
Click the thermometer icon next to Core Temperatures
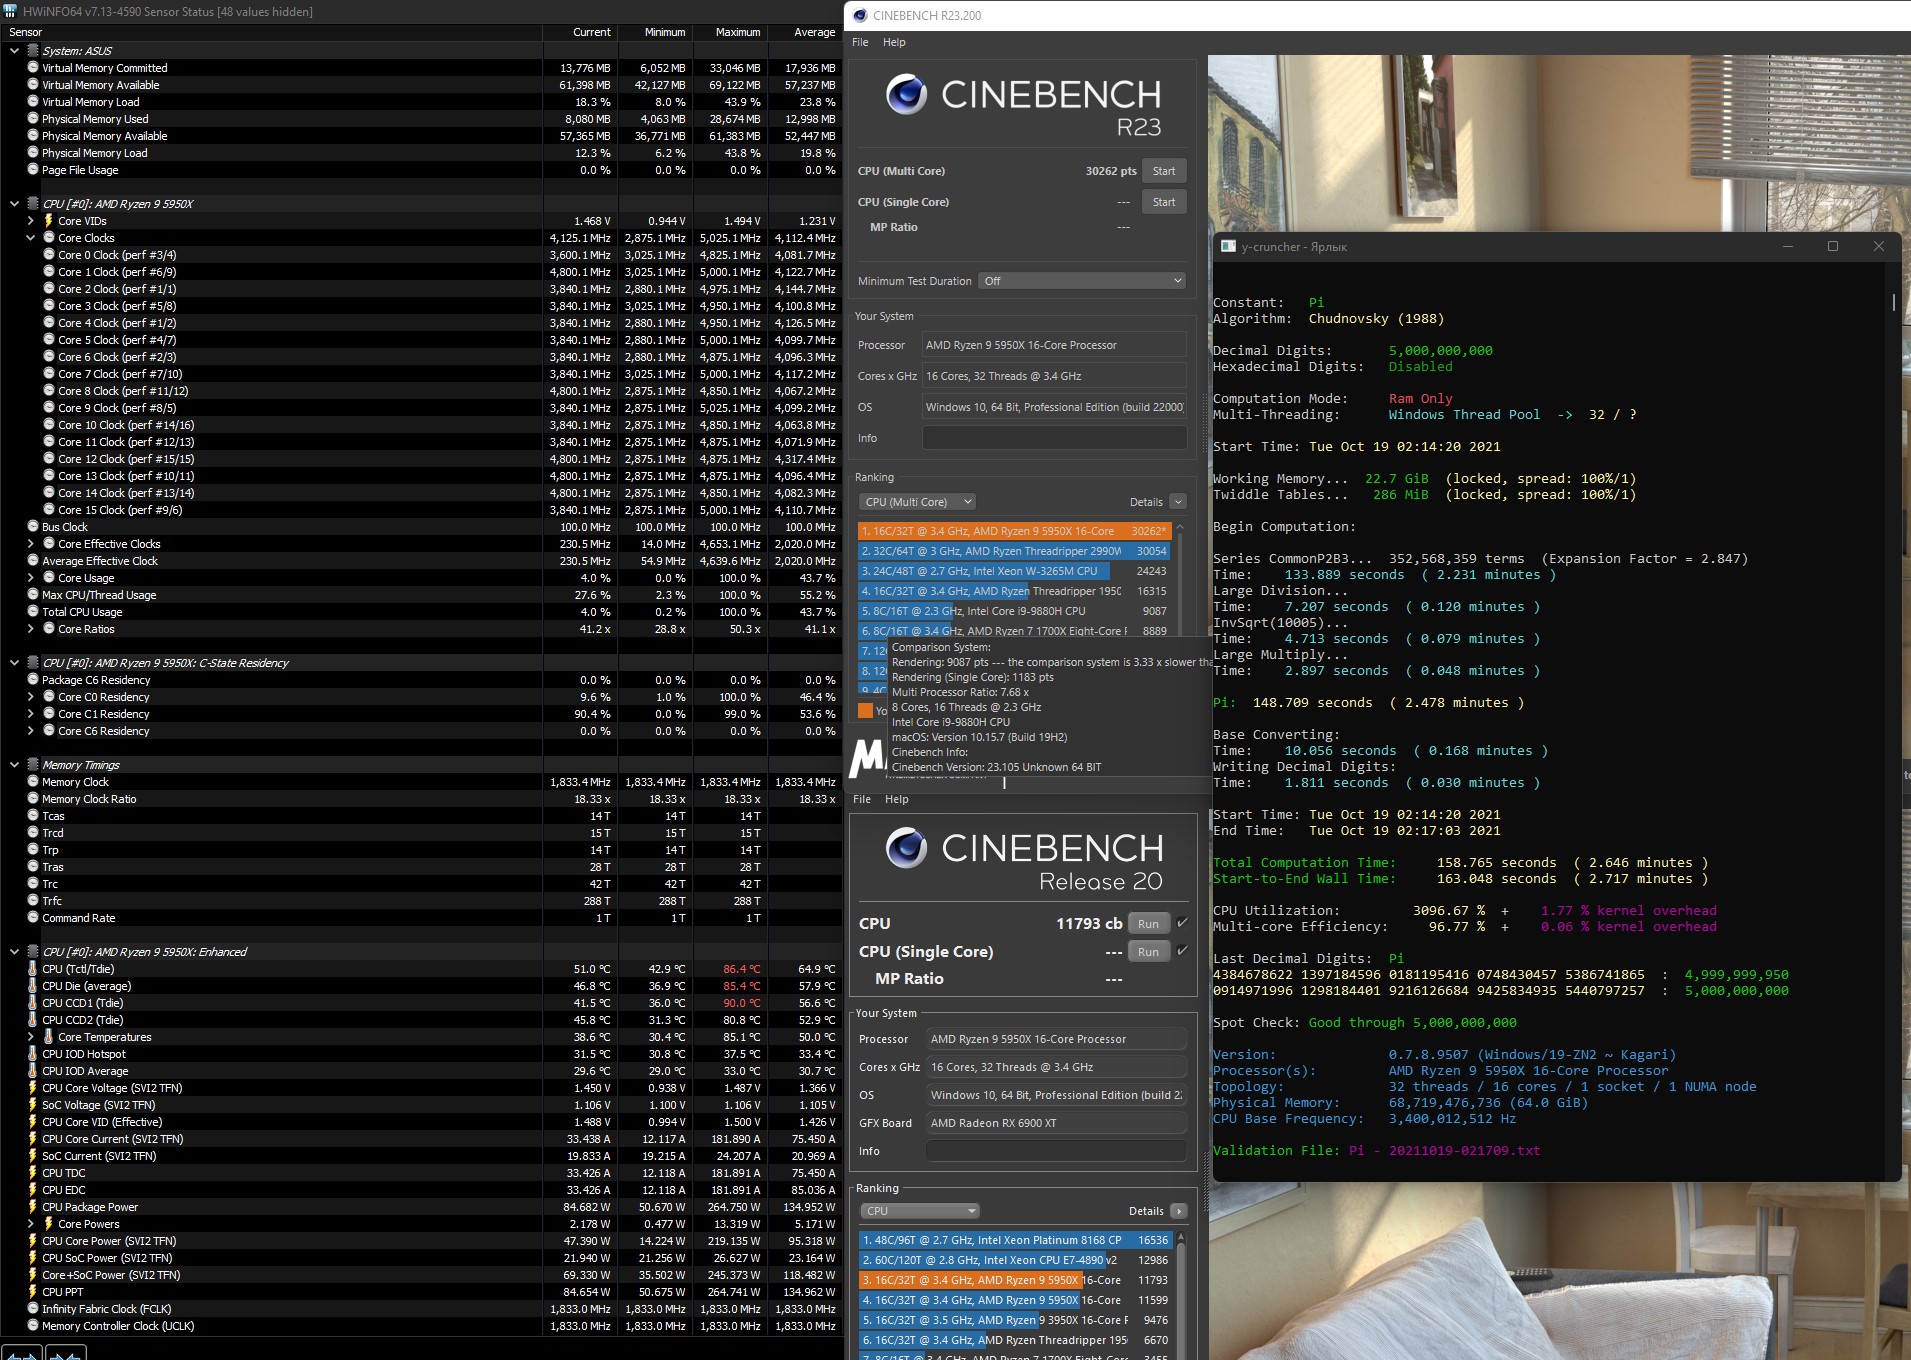(48, 1037)
